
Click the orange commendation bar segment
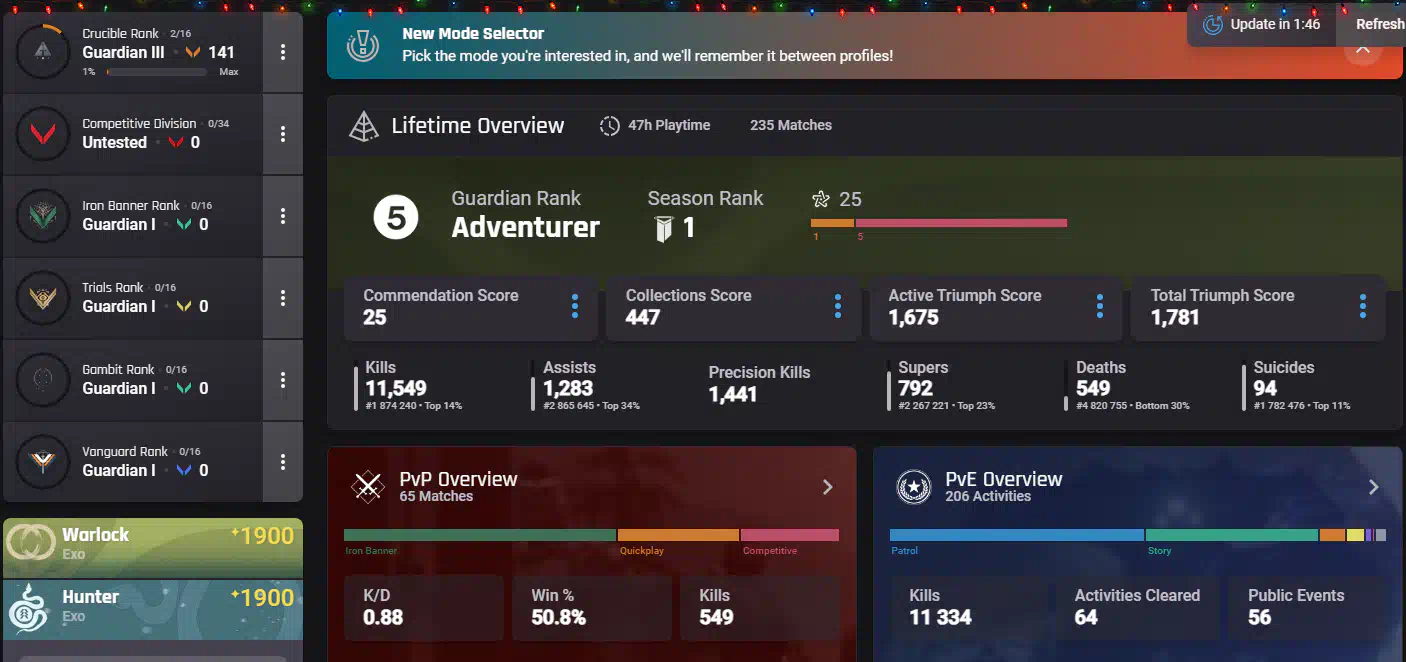[832, 223]
